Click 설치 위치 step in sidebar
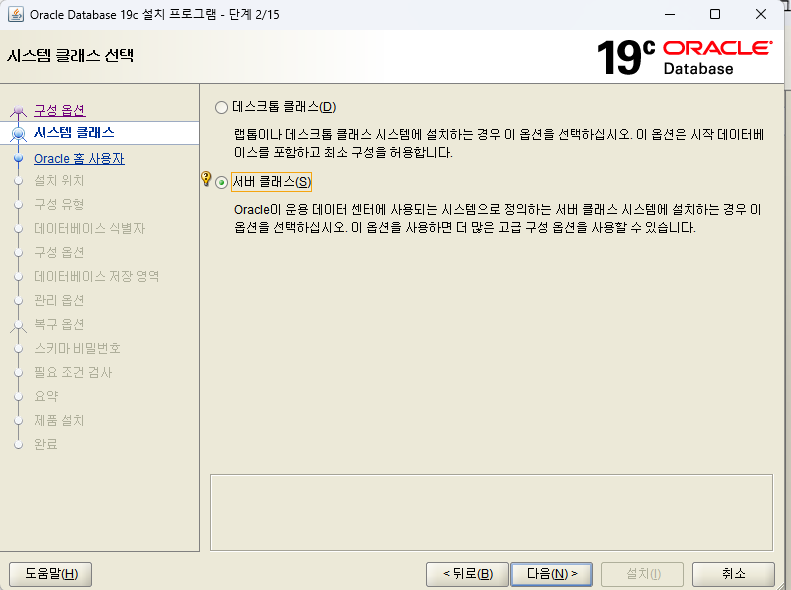 point(59,181)
